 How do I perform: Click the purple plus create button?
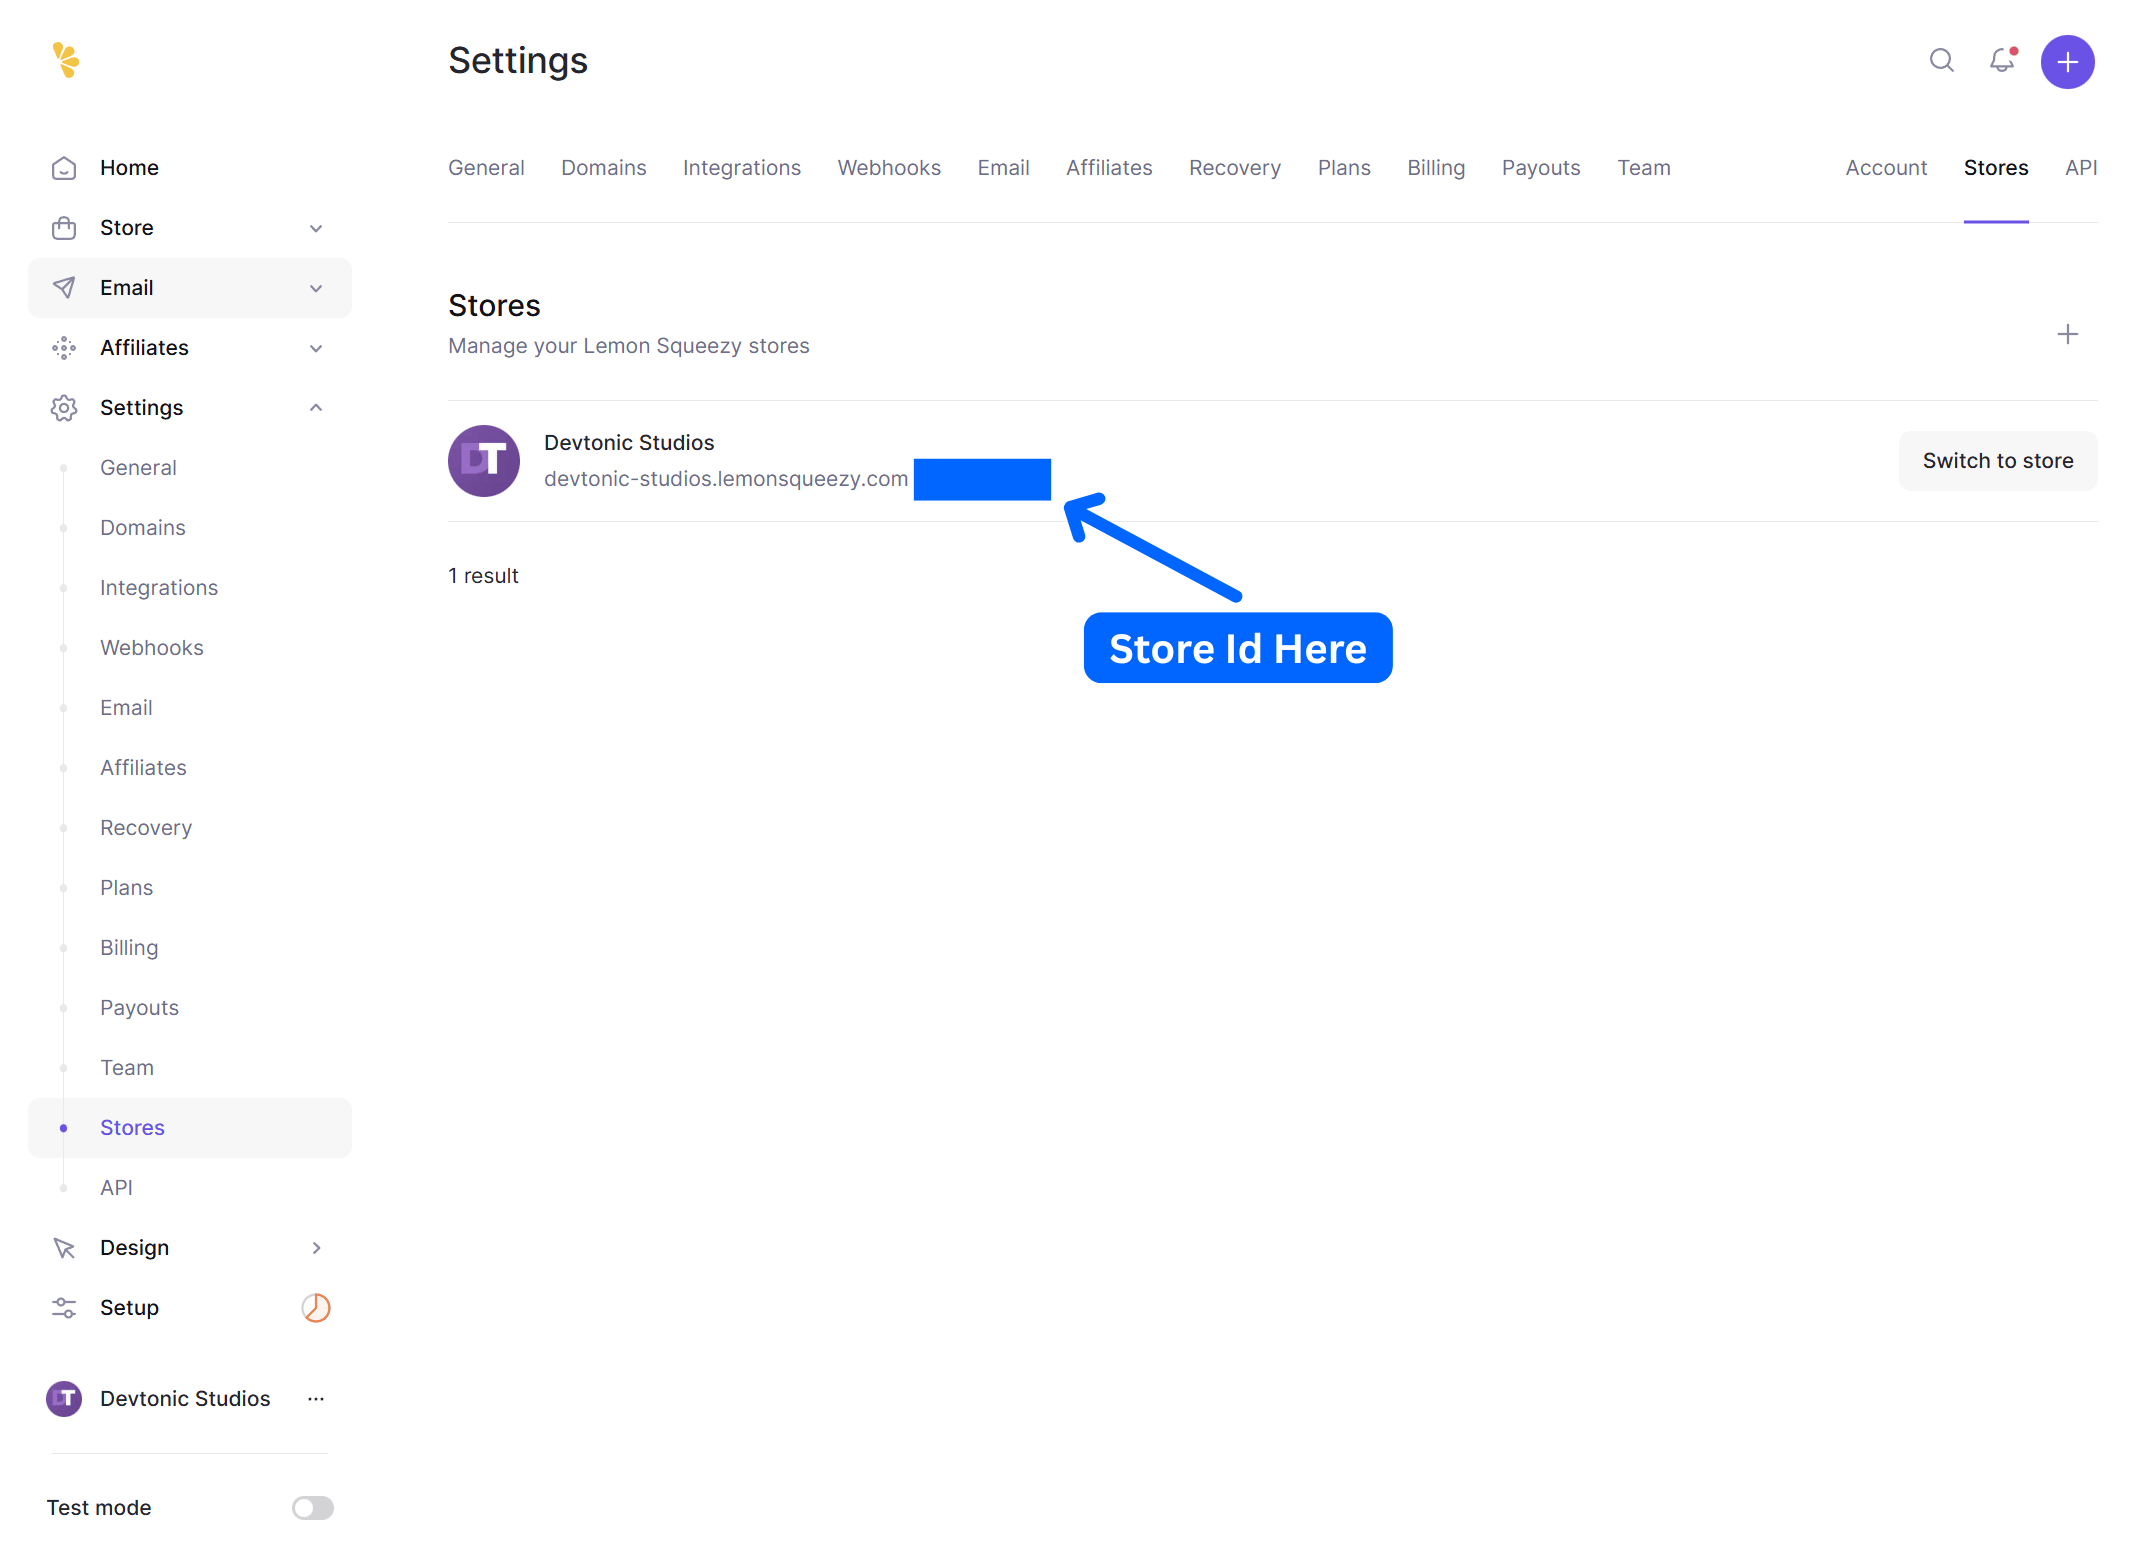tap(2067, 62)
